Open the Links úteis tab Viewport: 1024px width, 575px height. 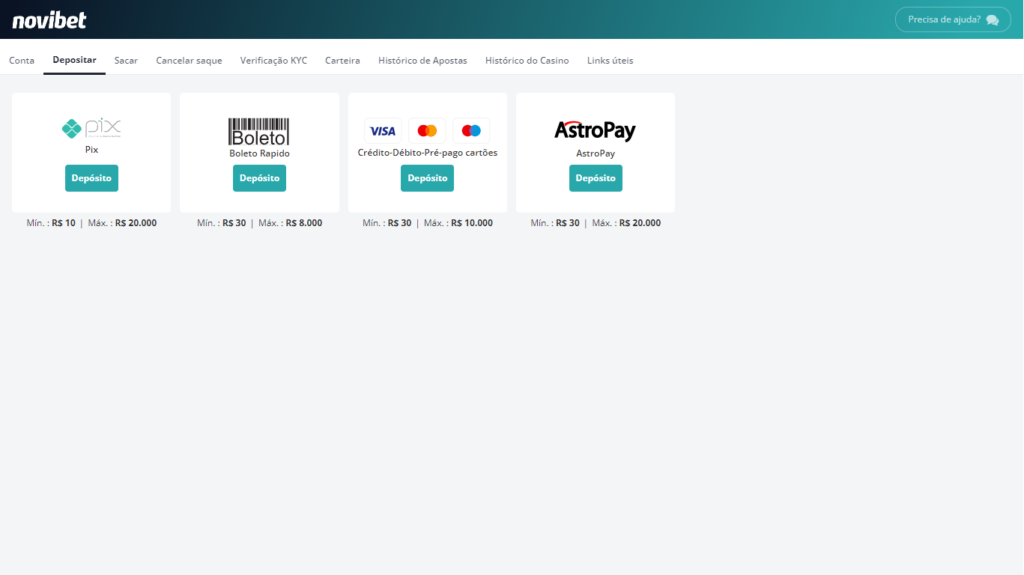click(x=610, y=60)
